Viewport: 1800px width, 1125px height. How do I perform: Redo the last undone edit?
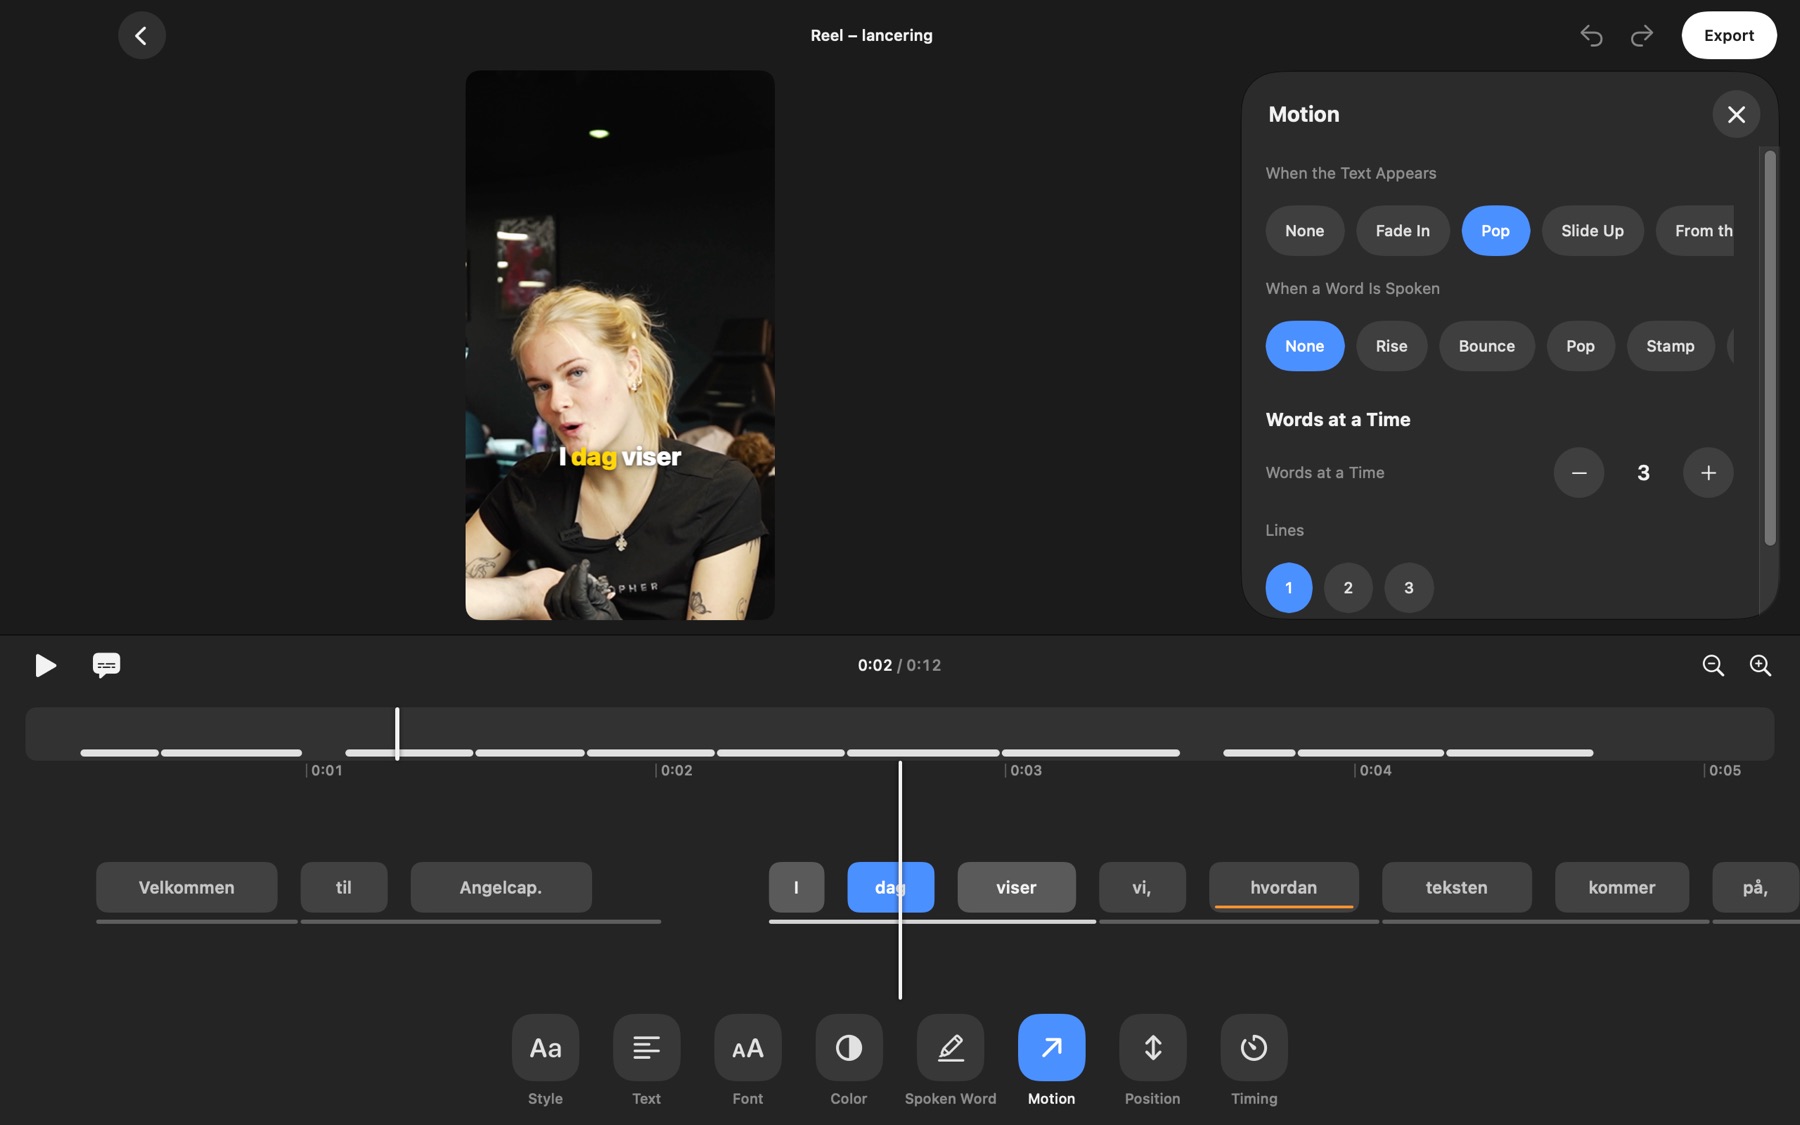click(x=1641, y=35)
